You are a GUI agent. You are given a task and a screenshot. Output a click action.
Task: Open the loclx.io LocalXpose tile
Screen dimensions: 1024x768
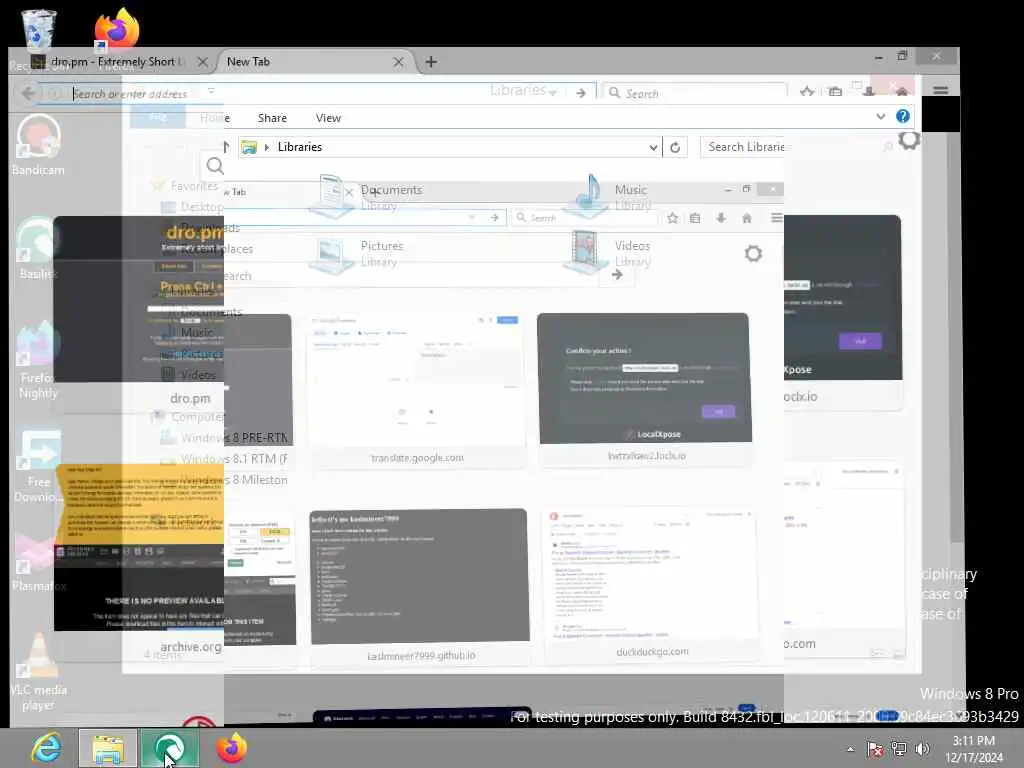click(x=645, y=388)
